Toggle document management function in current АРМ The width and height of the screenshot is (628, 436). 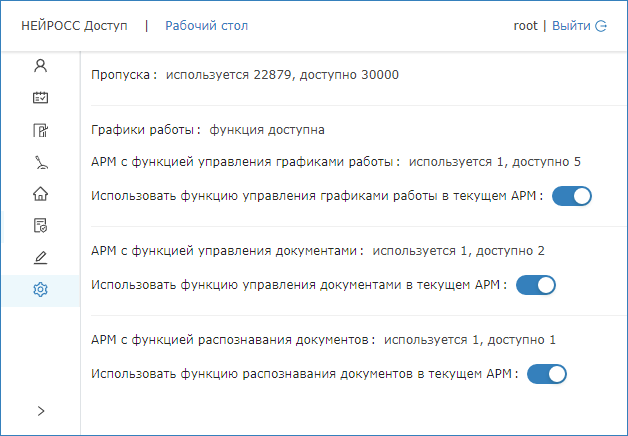[535, 285]
